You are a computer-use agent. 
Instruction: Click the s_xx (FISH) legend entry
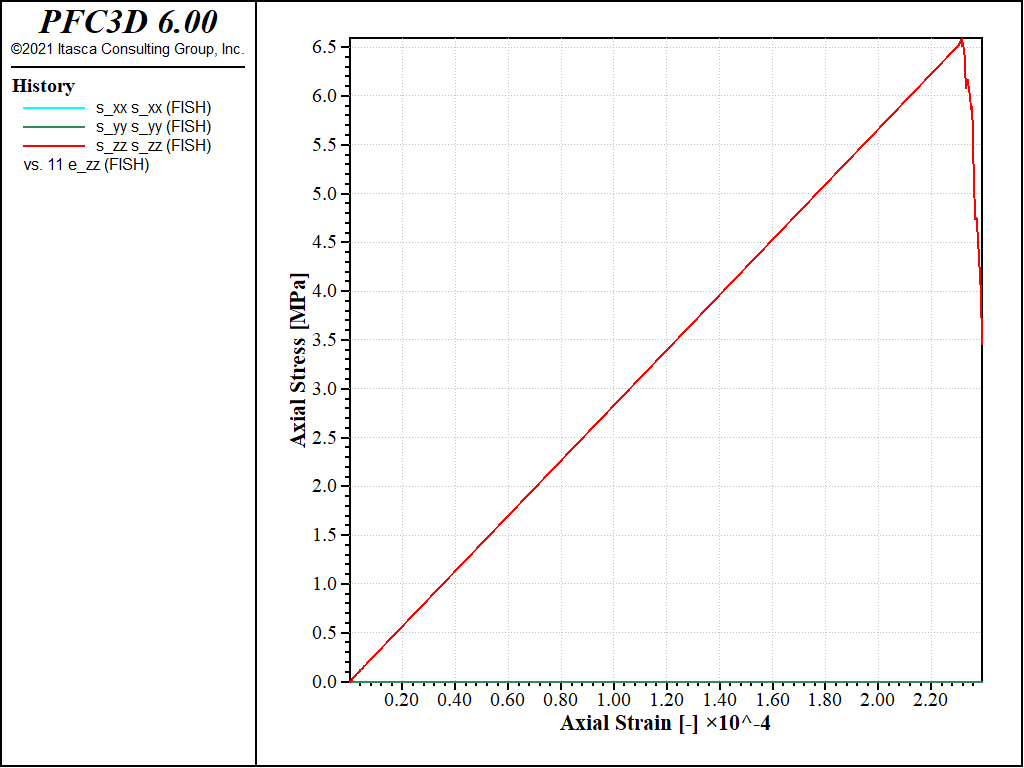153,108
